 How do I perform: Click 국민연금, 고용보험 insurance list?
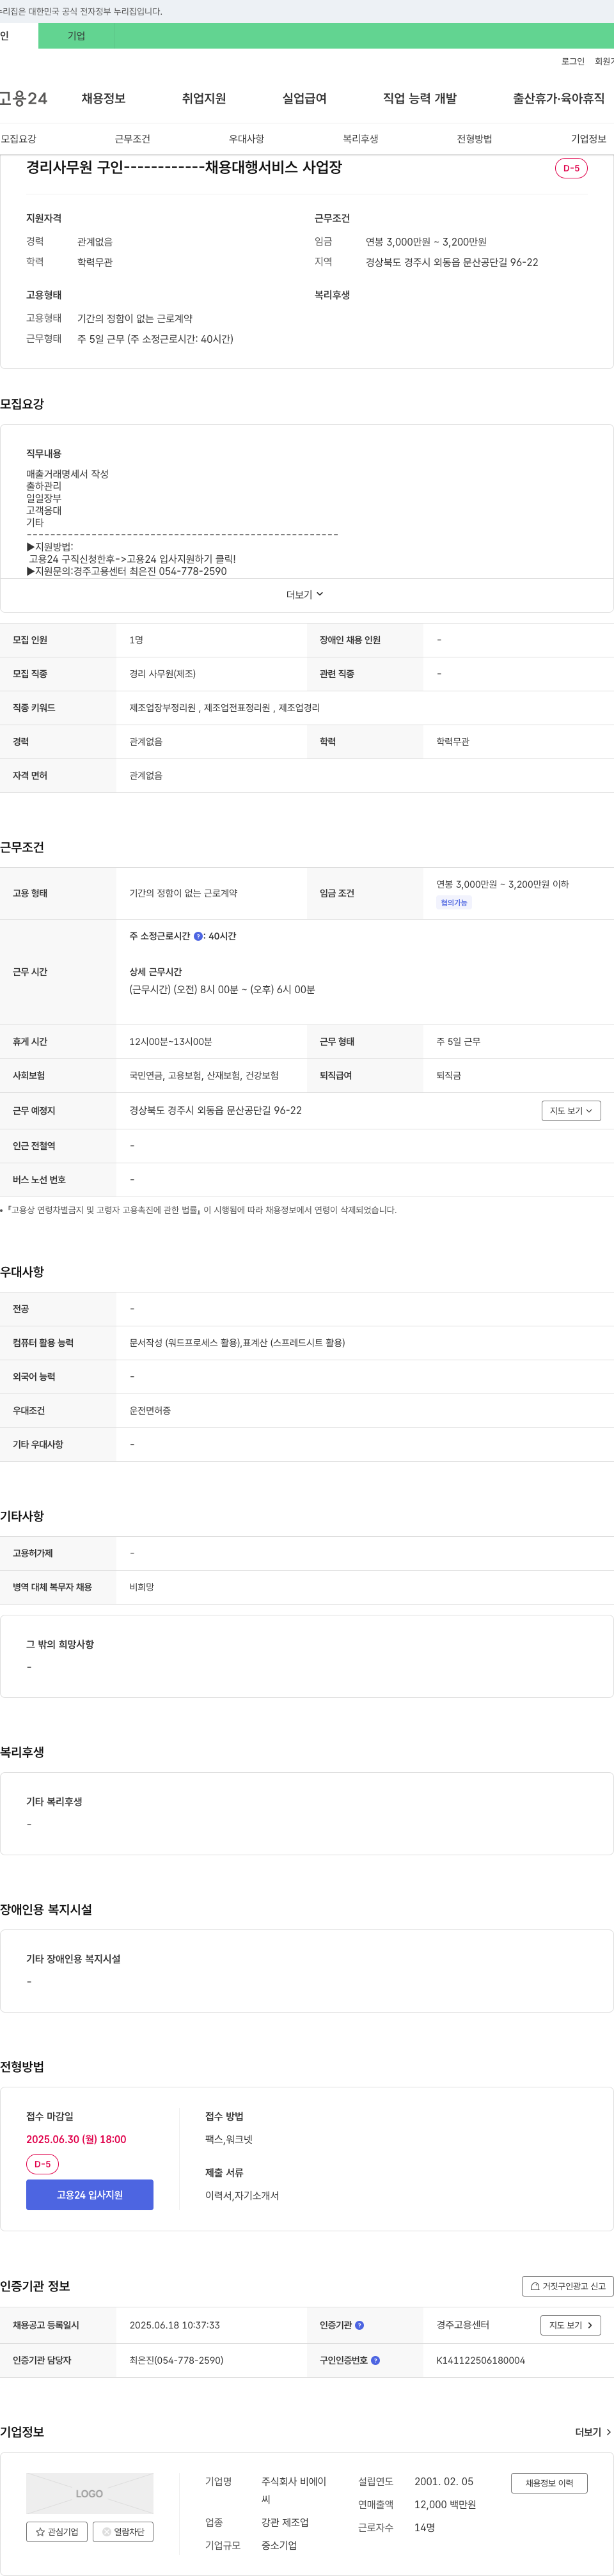click(x=204, y=1076)
